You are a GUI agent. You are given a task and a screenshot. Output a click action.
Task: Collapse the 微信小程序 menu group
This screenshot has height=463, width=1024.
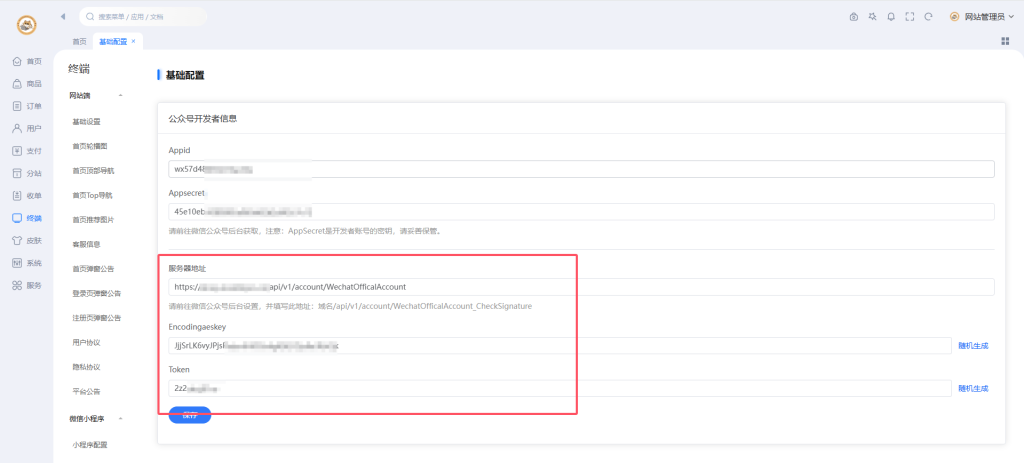pyautogui.click(x=120, y=419)
